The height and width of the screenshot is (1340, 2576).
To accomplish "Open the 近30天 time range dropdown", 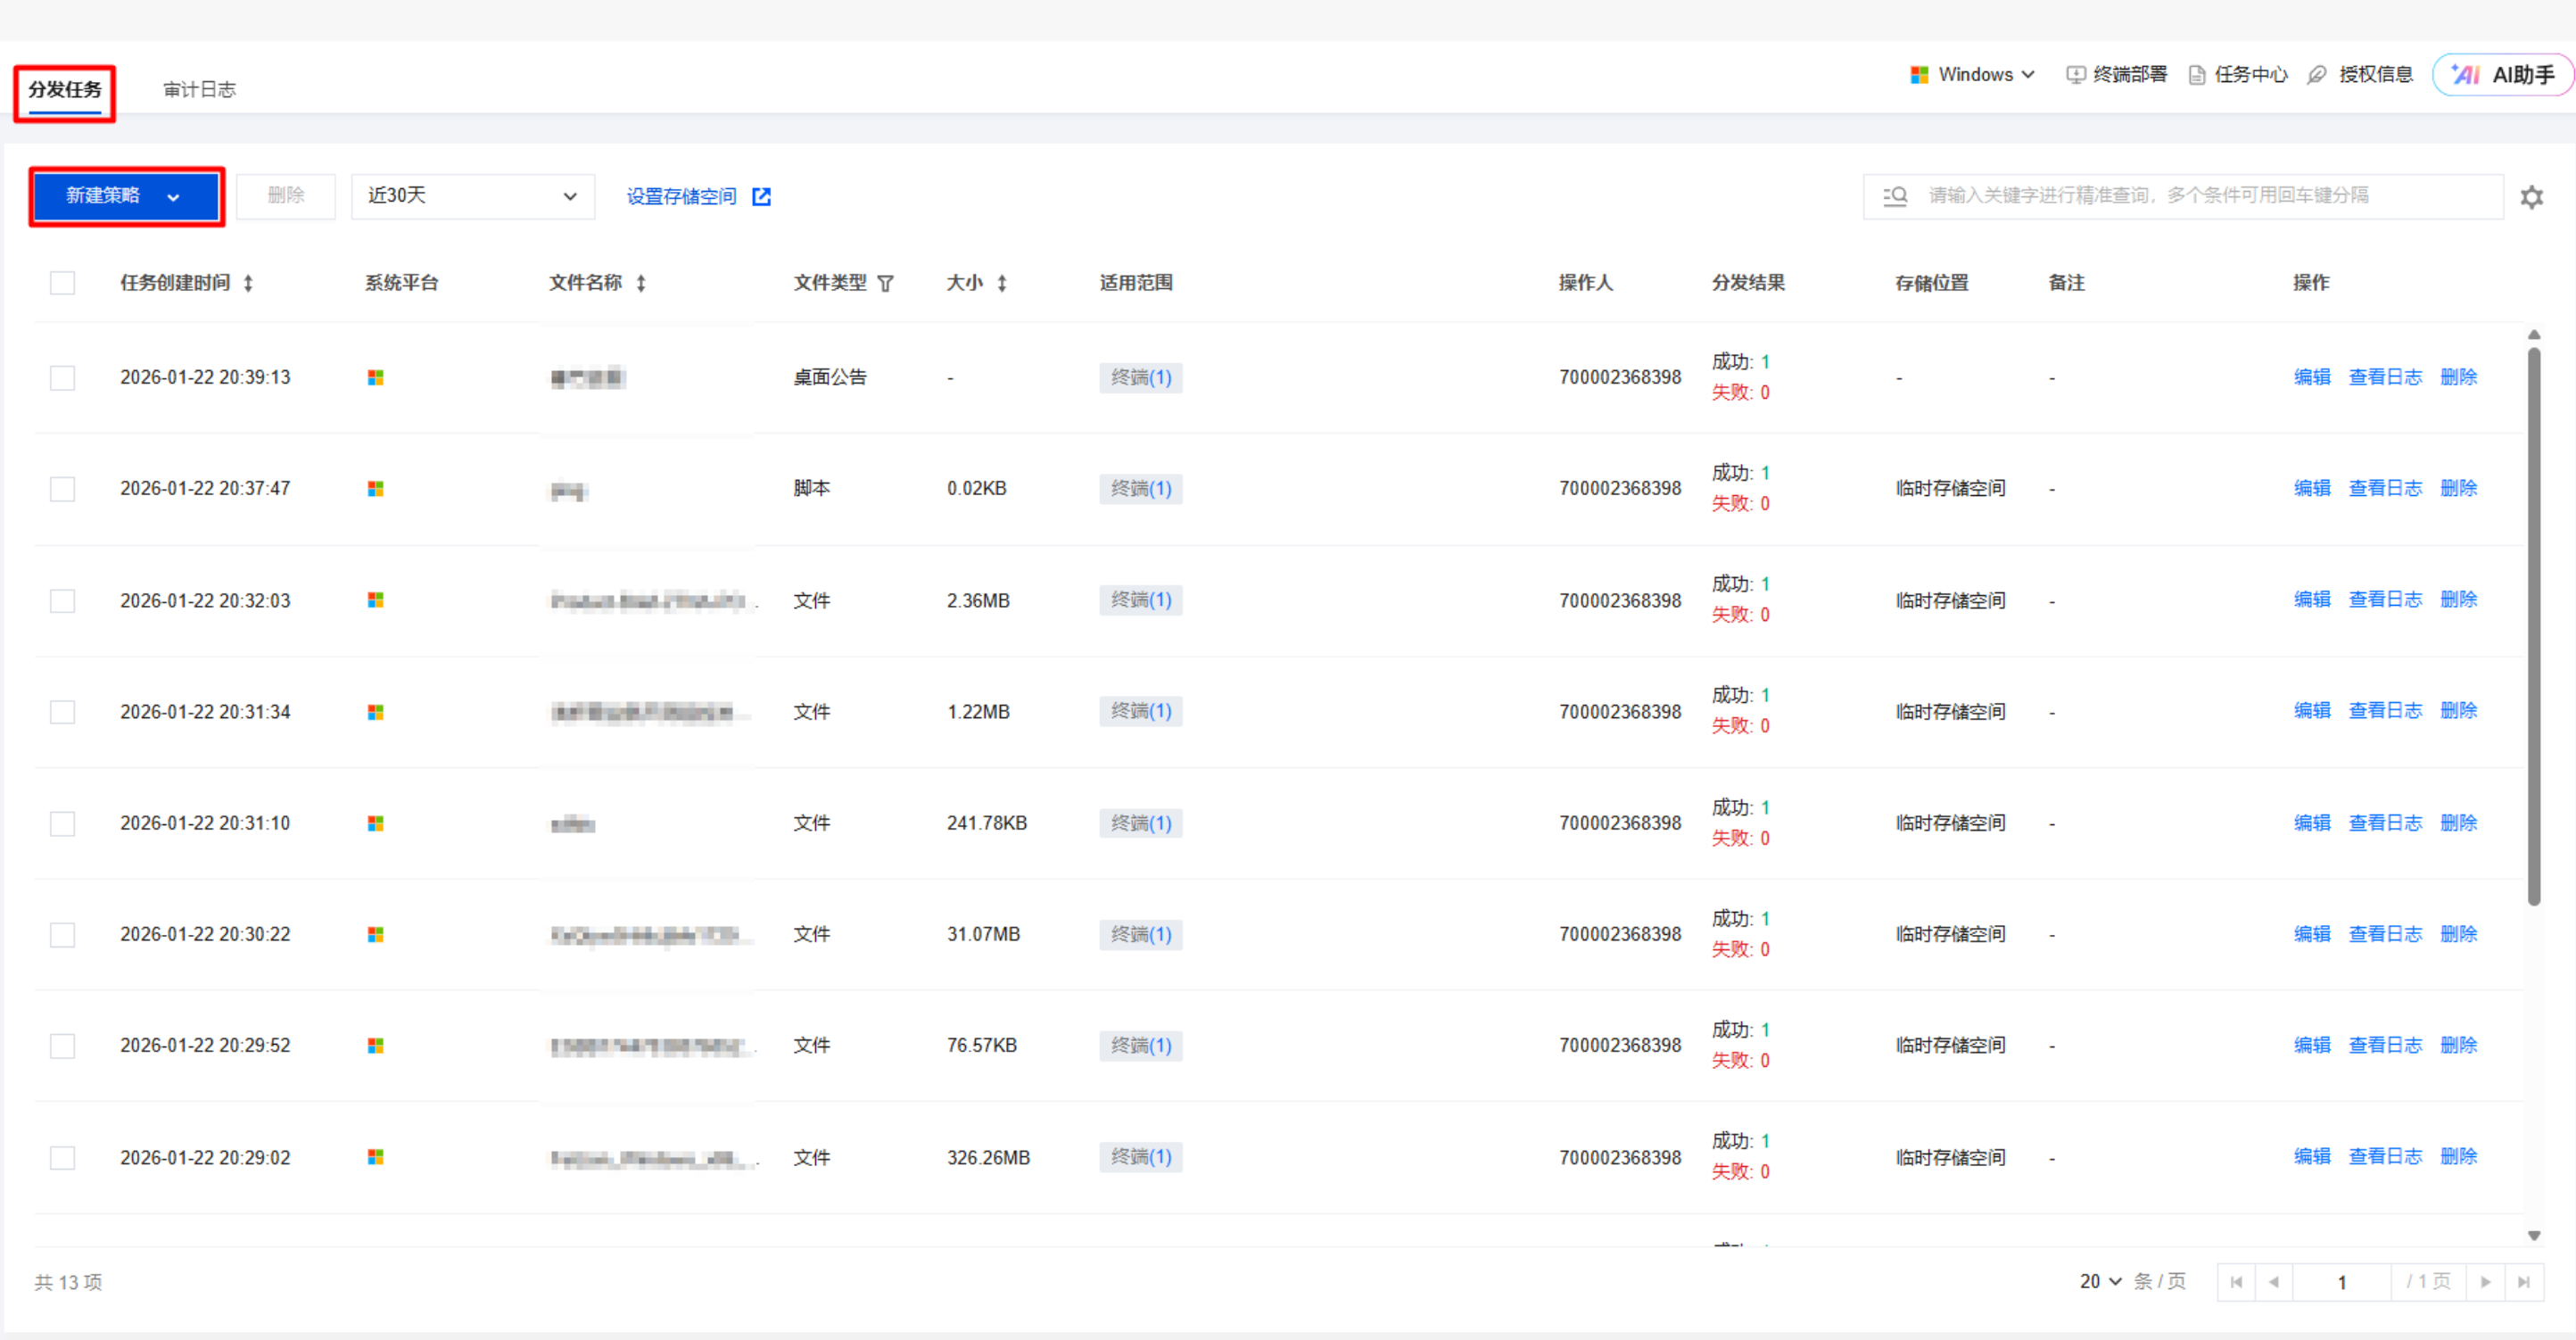I will tap(472, 196).
